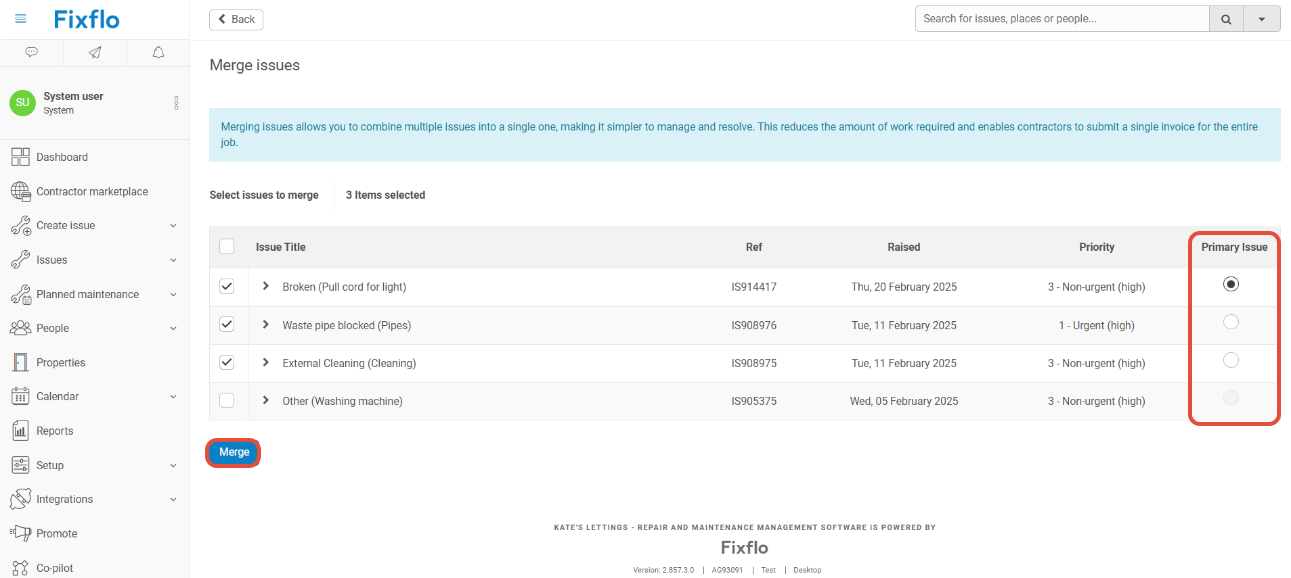
Task: Click the Issue Title column header
Action: (x=281, y=247)
